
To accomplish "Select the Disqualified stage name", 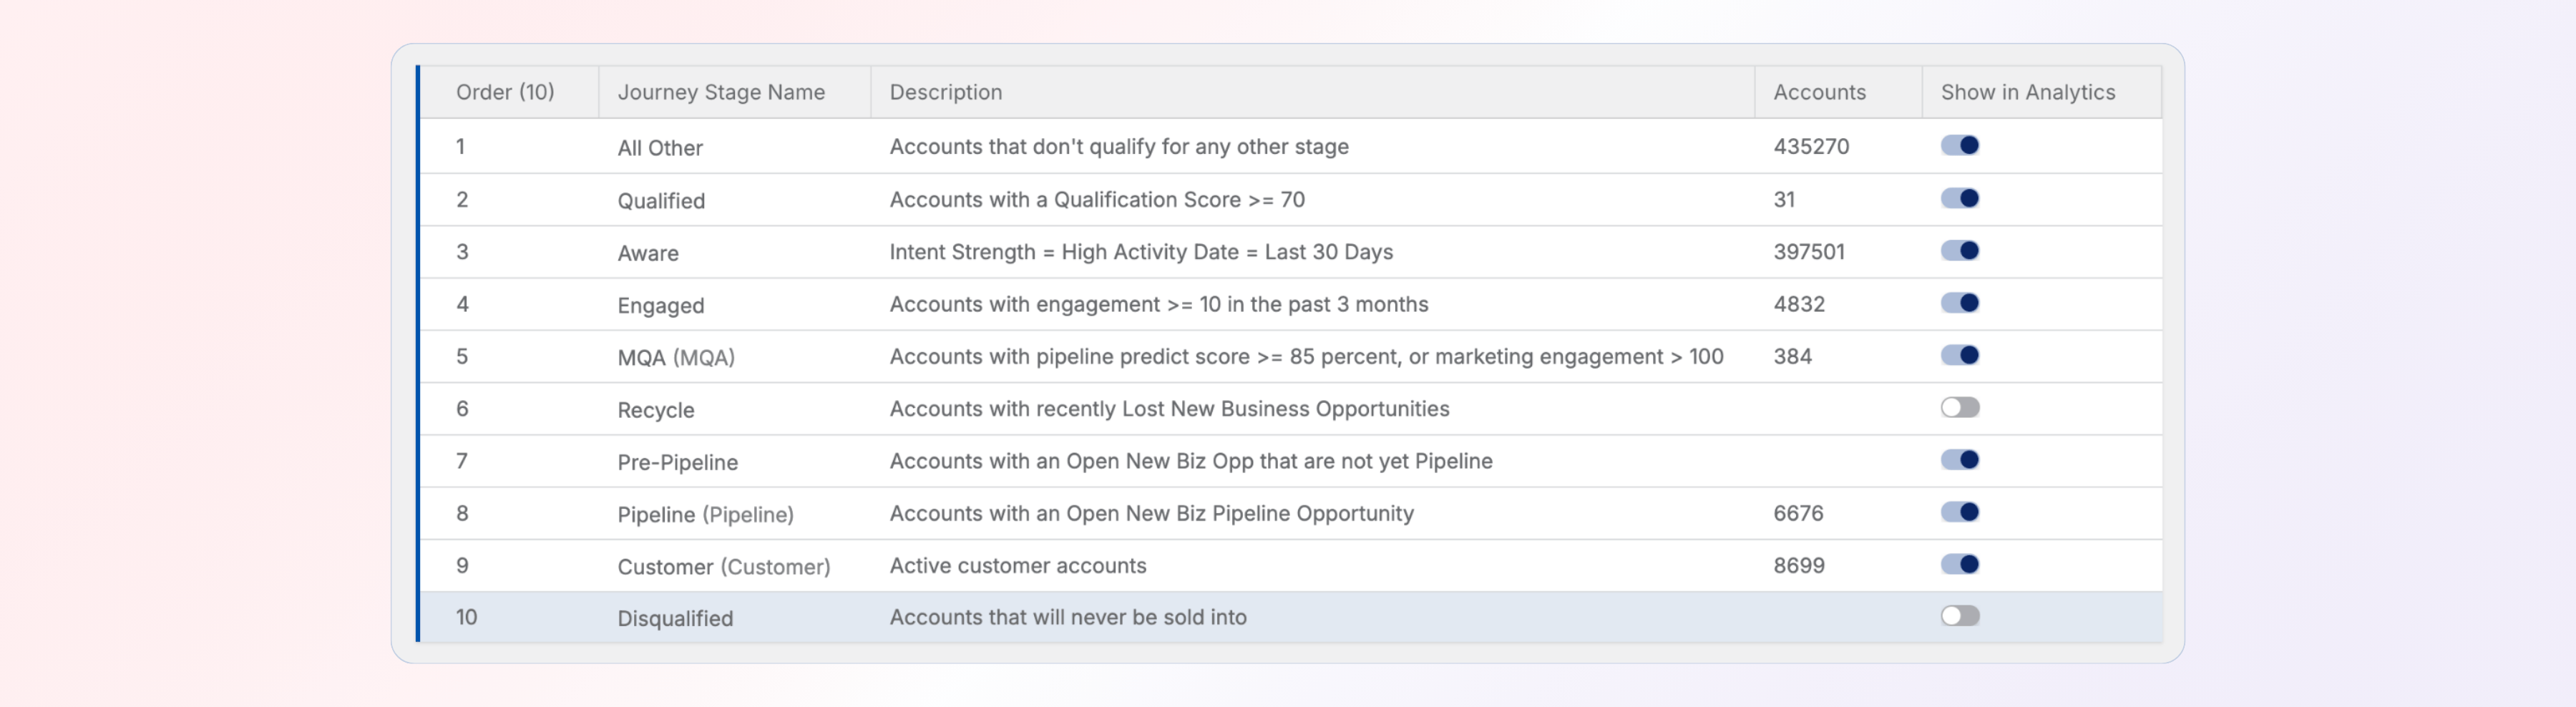I will (x=674, y=619).
